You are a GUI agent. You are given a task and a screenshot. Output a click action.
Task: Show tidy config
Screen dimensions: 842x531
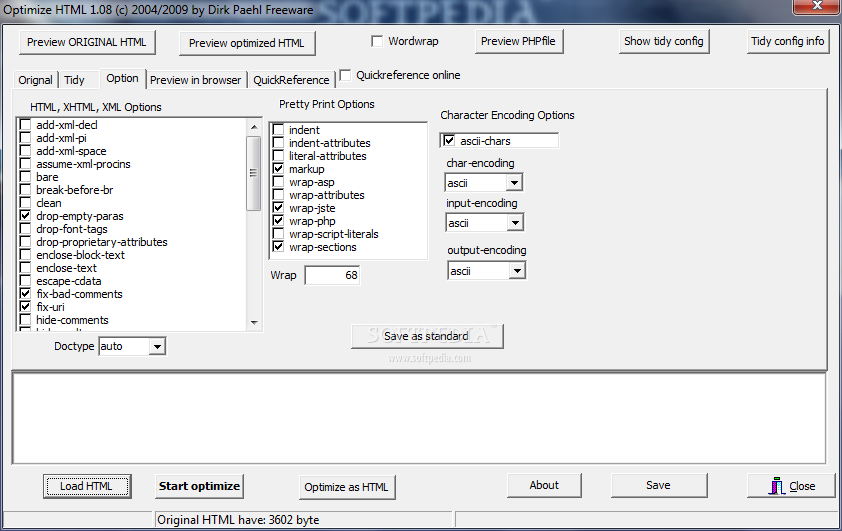point(664,41)
